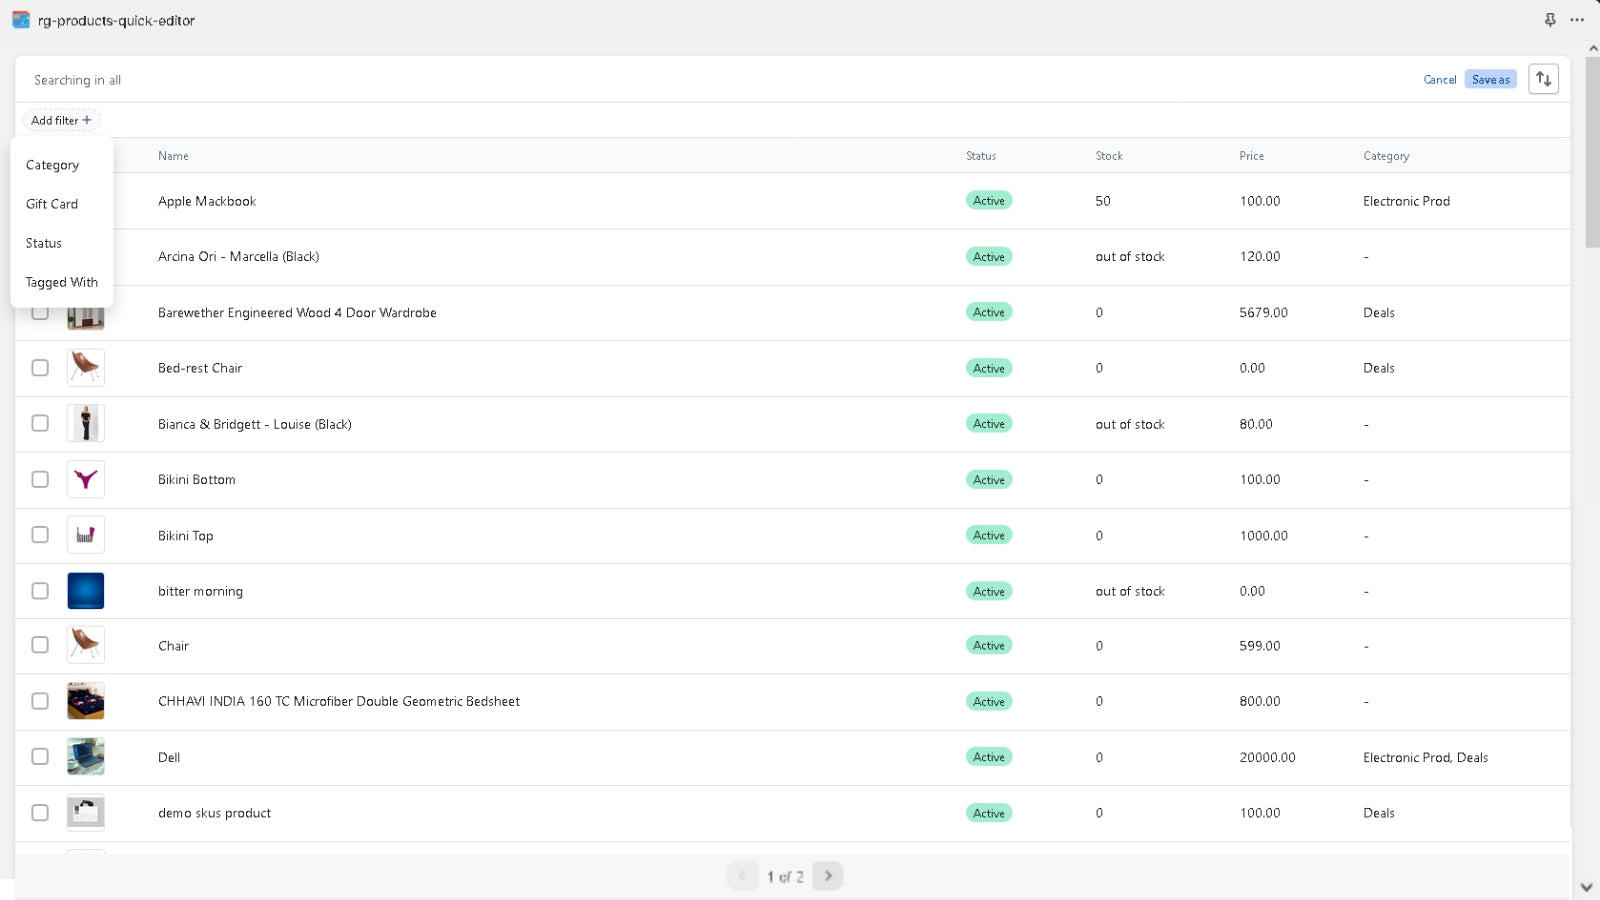The image size is (1600, 900).
Task: Select Tagged With filter option
Action: click(x=61, y=282)
